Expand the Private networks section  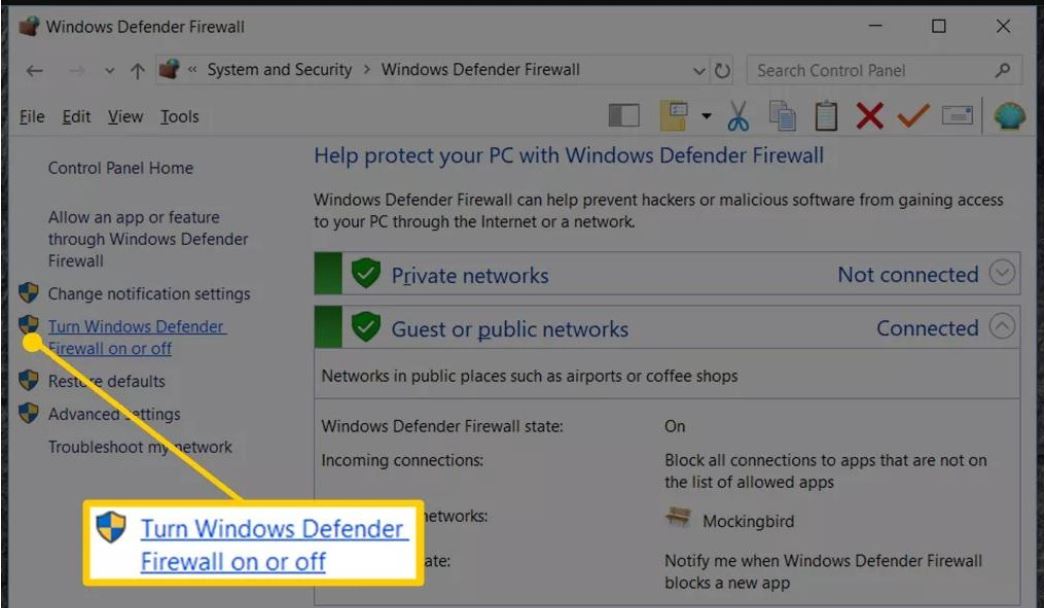click(1002, 273)
